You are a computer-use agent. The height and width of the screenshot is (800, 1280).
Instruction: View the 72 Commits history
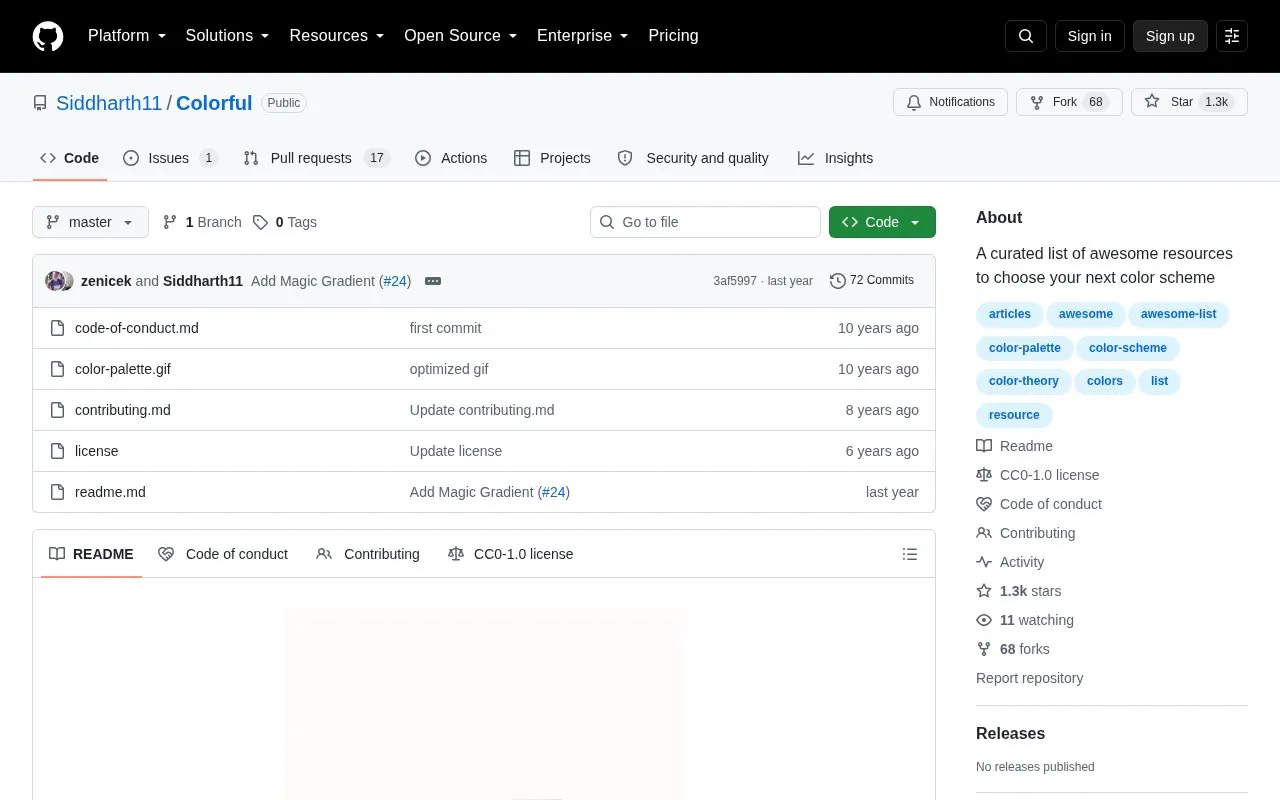tap(872, 280)
